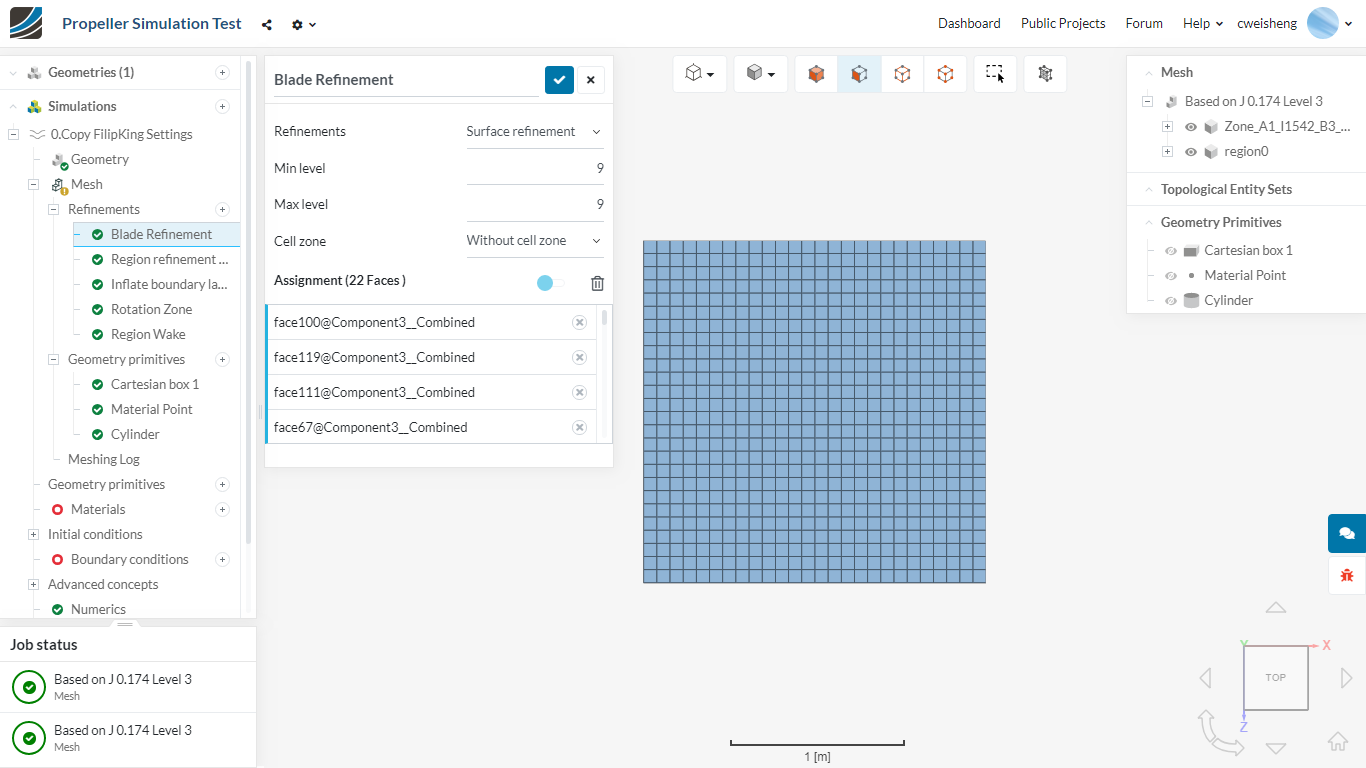Screen dimensions: 1366x768
Task: Open the Refinements type dropdown
Action: [x=535, y=131]
